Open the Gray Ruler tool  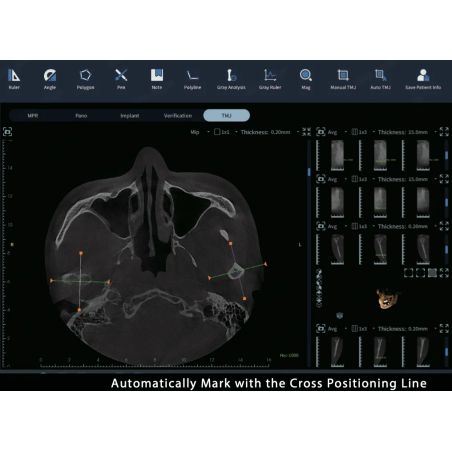point(270,79)
